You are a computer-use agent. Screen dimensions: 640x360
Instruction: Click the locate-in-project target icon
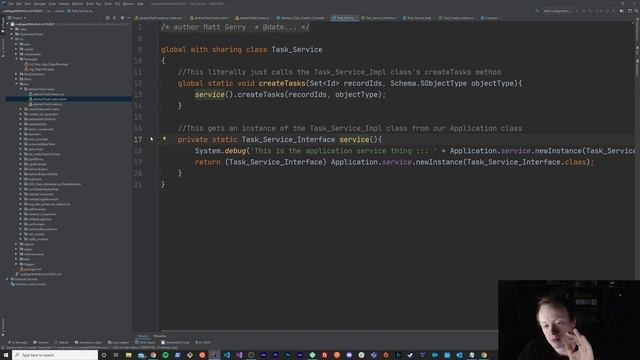pos(108,18)
